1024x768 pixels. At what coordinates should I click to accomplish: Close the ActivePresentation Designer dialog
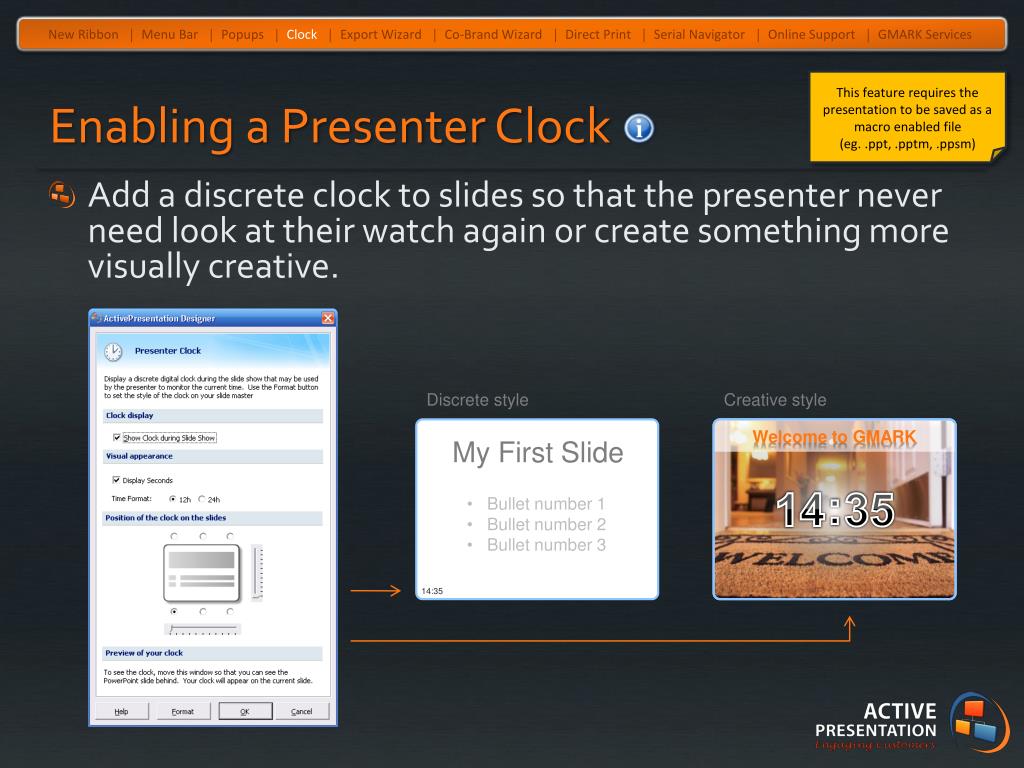coord(328,318)
